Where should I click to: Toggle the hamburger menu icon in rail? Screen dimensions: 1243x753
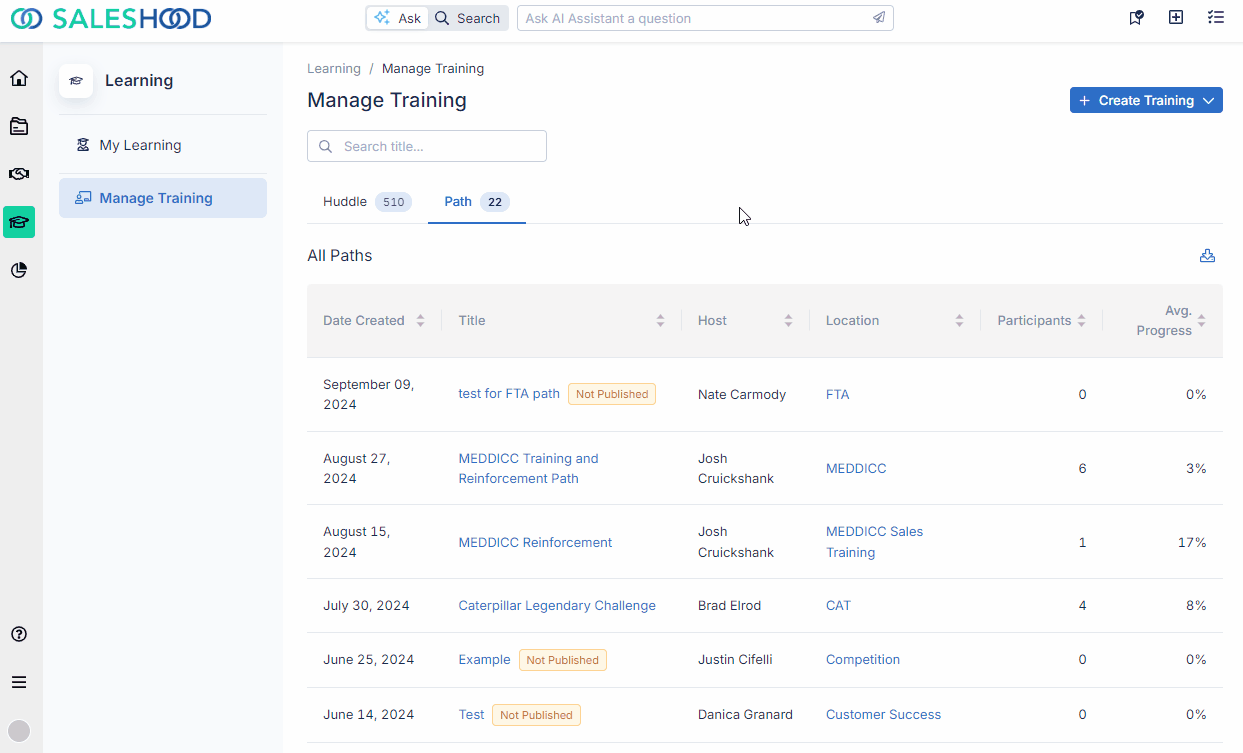point(19,682)
